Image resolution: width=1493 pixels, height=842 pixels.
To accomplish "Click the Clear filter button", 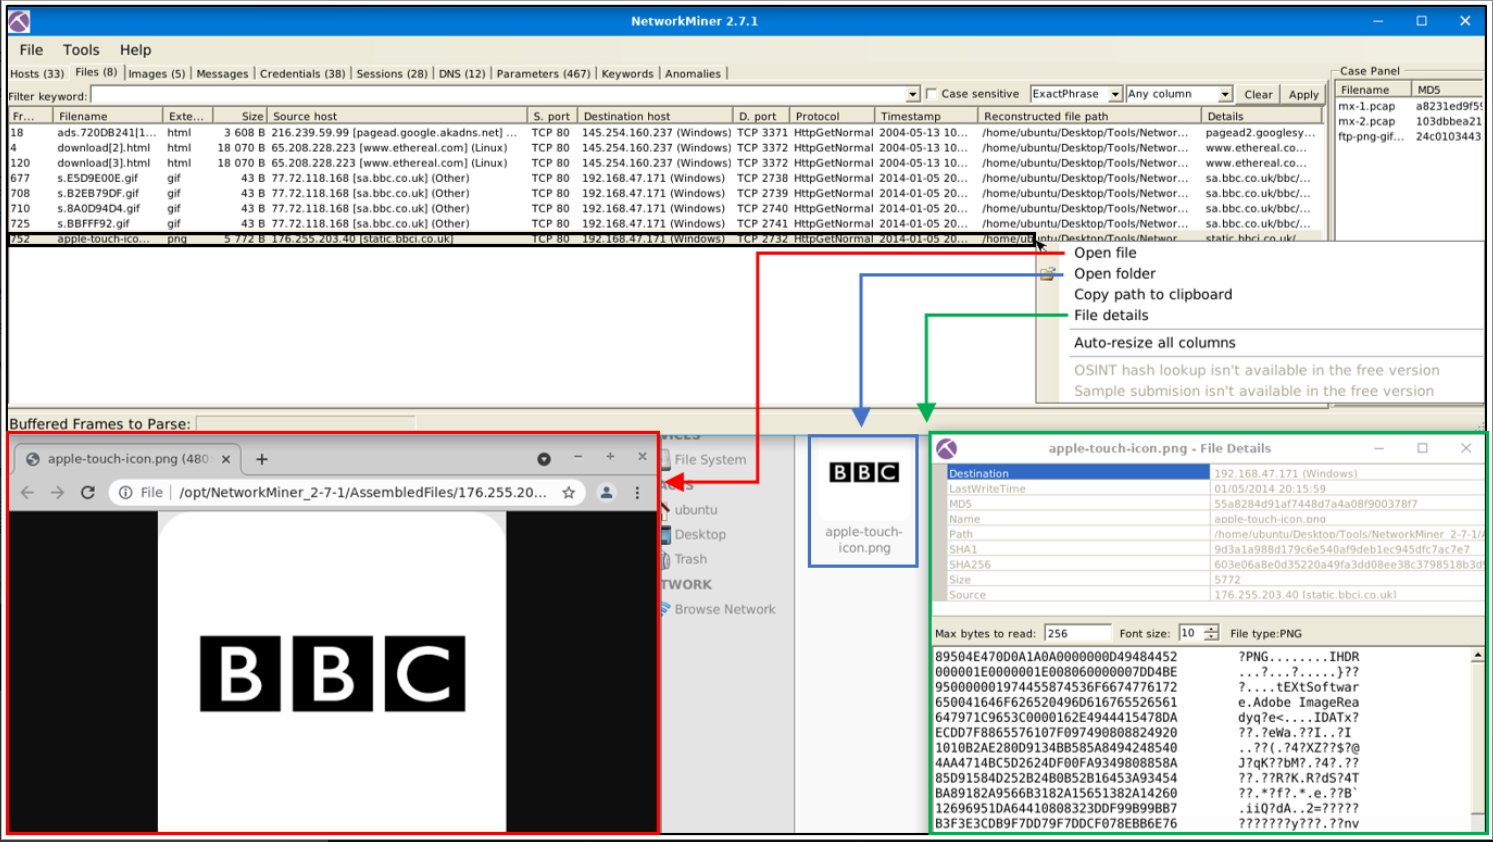I will point(1258,95).
